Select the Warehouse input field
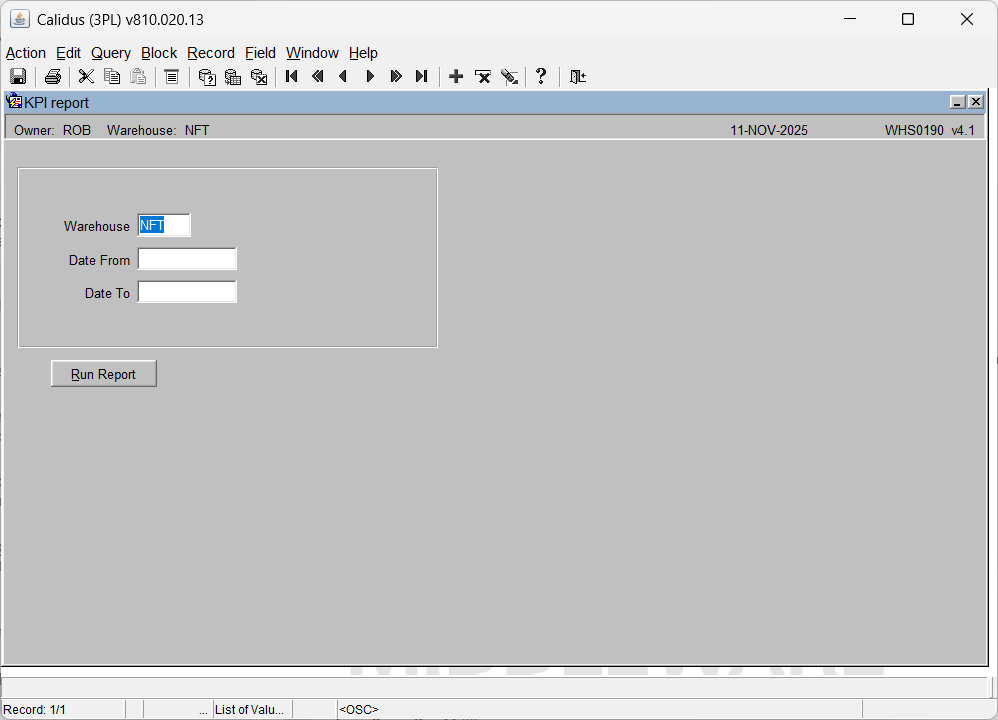The height and width of the screenshot is (720, 998). tap(164, 226)
